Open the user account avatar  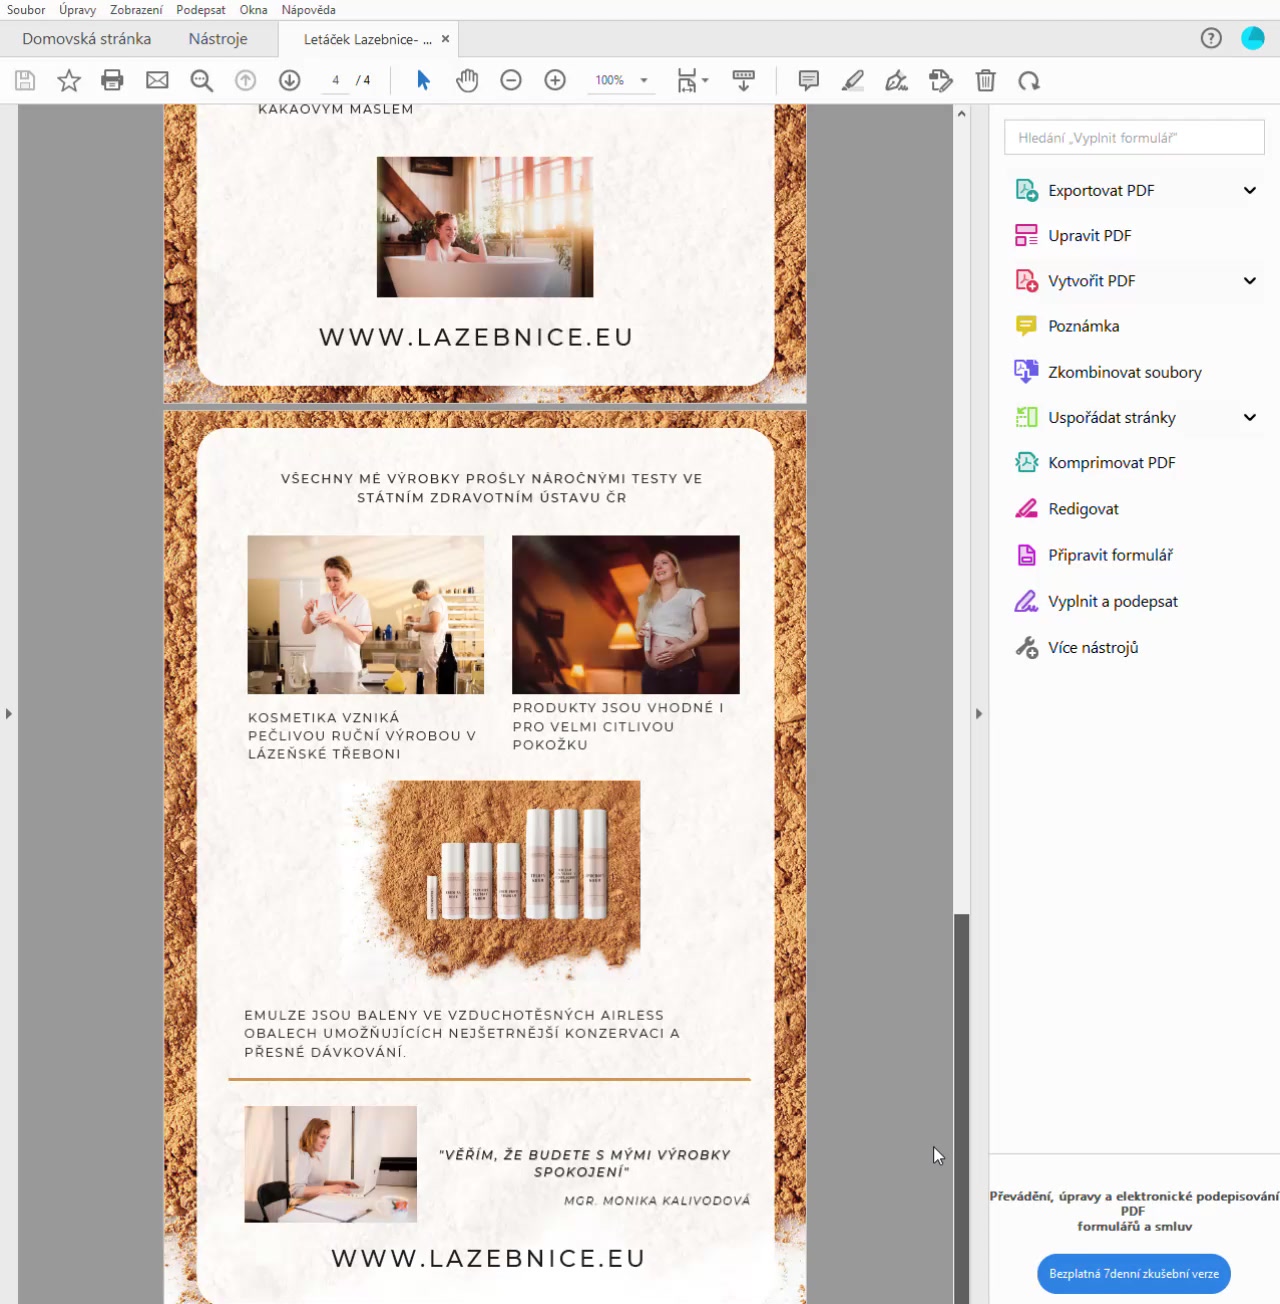tap(1253, 38)
